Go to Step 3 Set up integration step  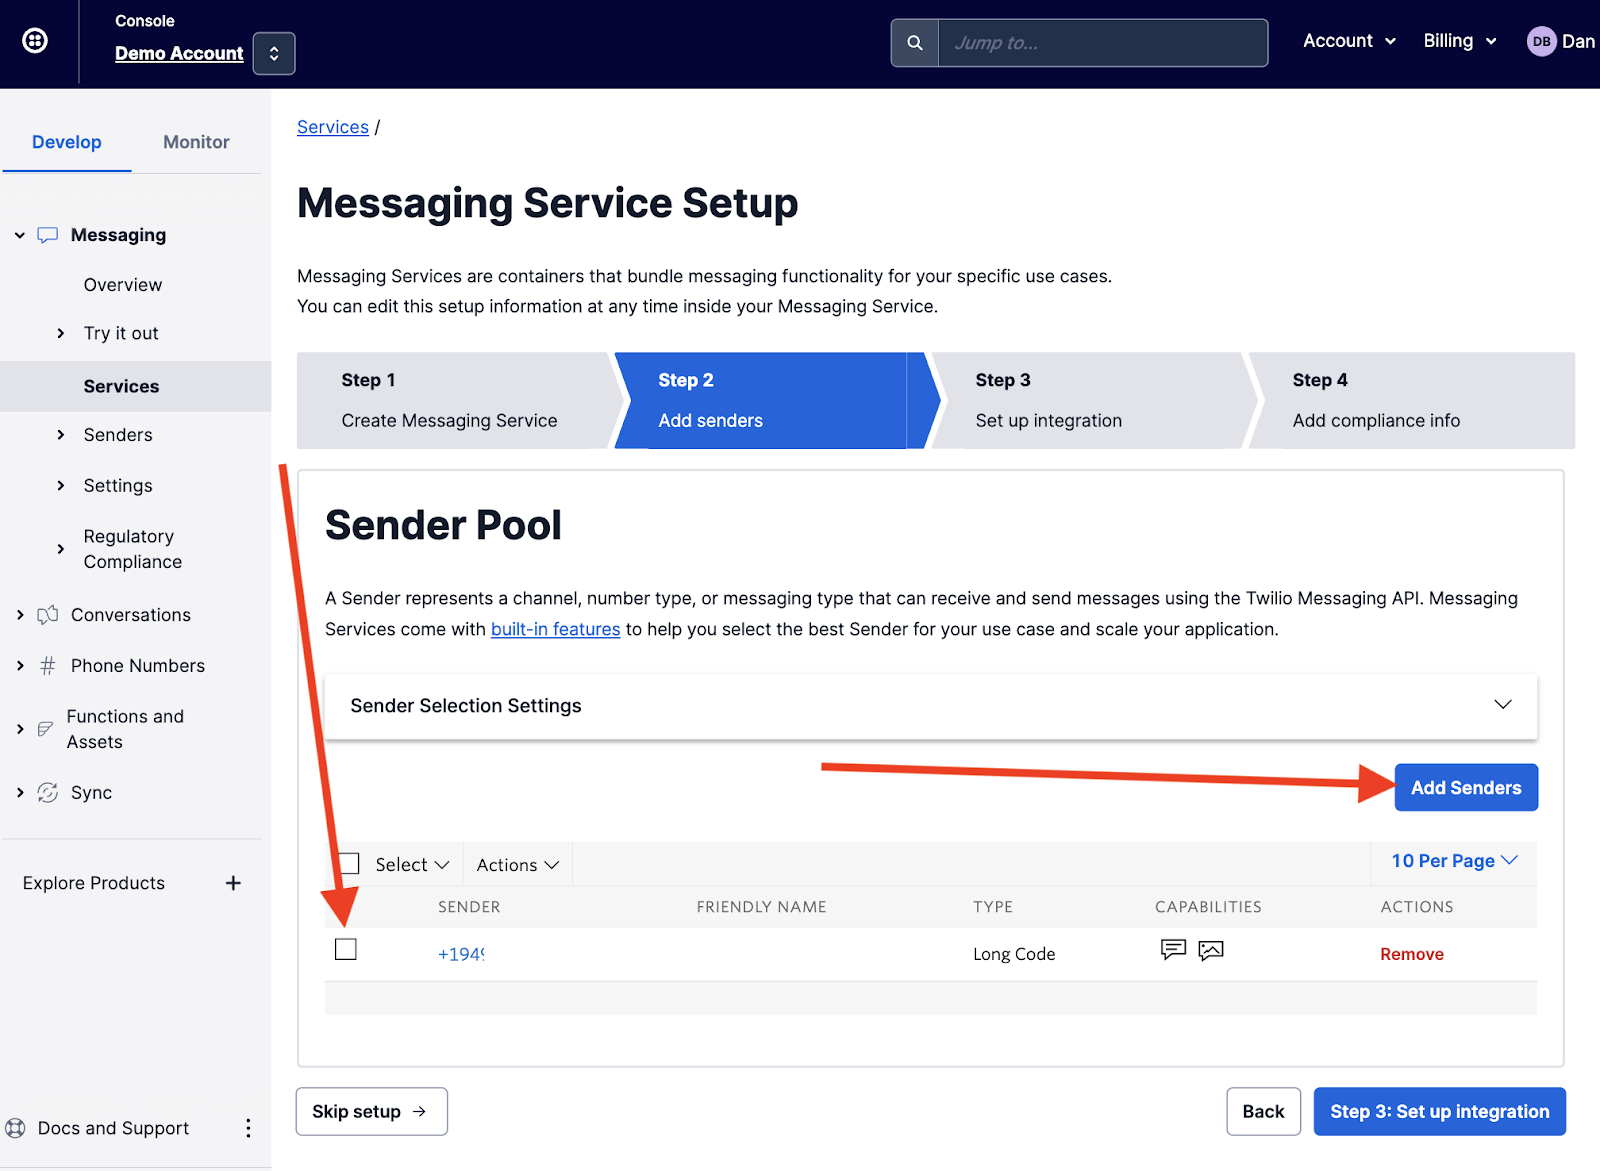coord(1090,400)
